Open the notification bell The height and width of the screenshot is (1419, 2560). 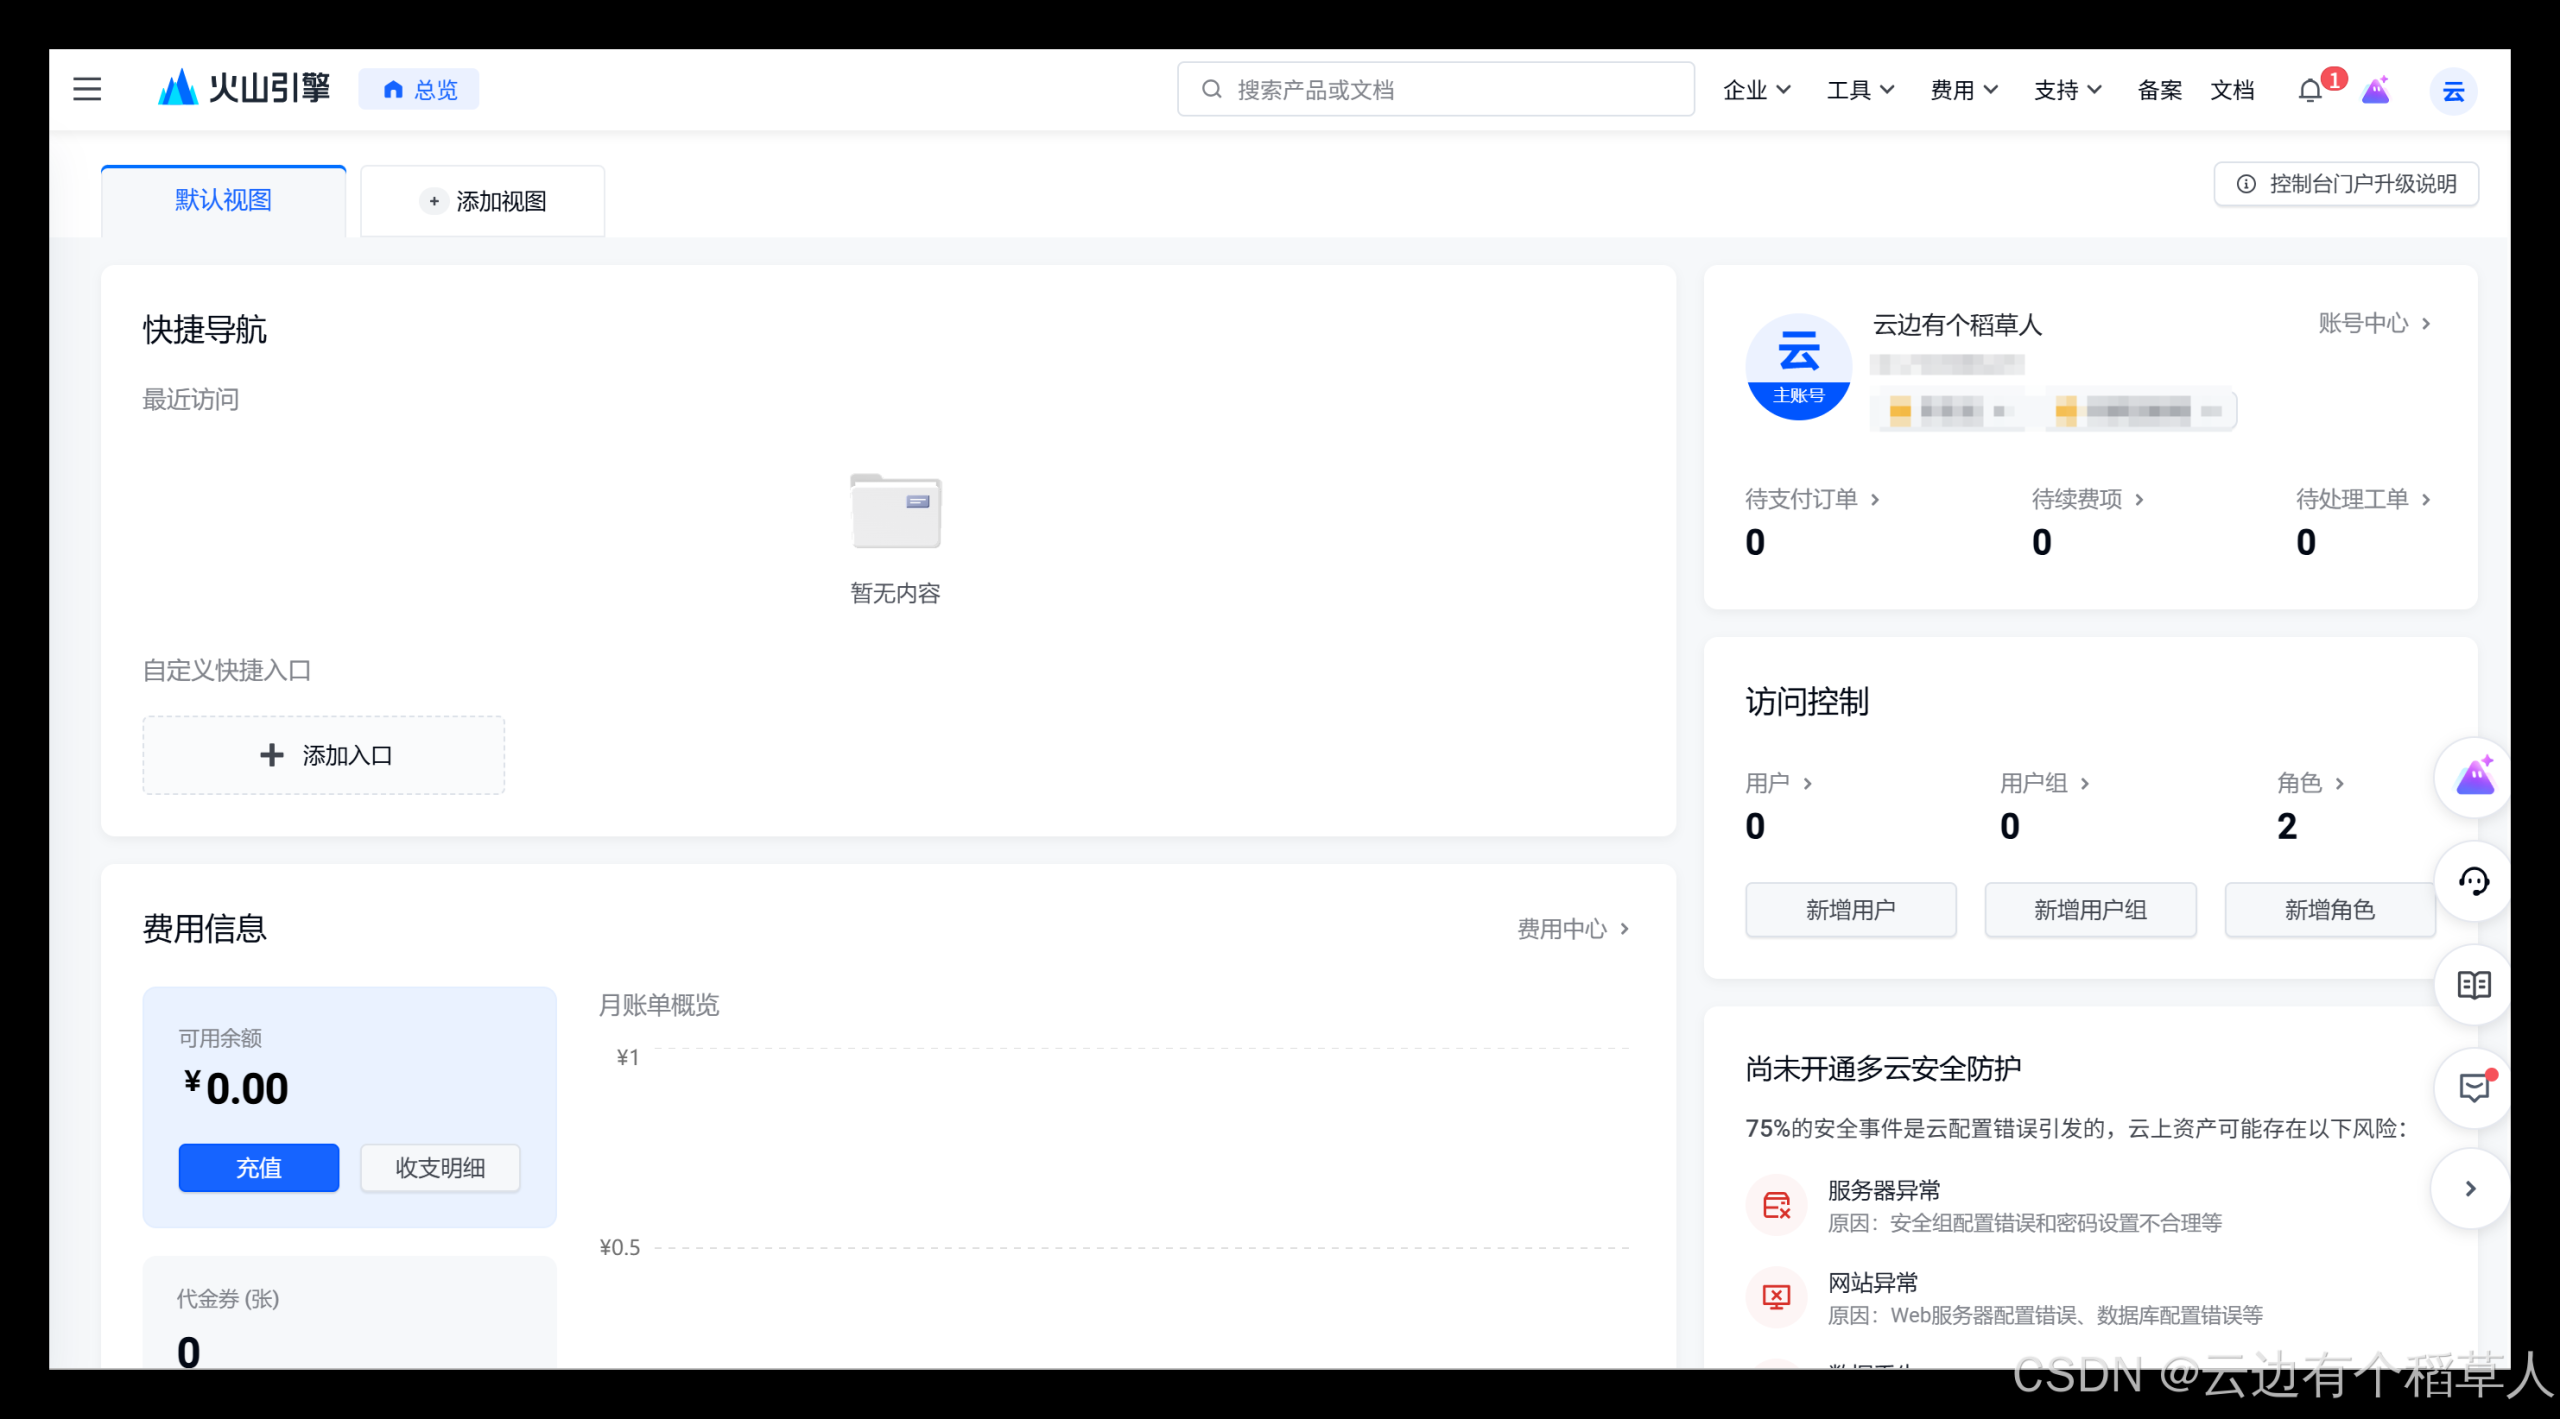[2310, 89]
